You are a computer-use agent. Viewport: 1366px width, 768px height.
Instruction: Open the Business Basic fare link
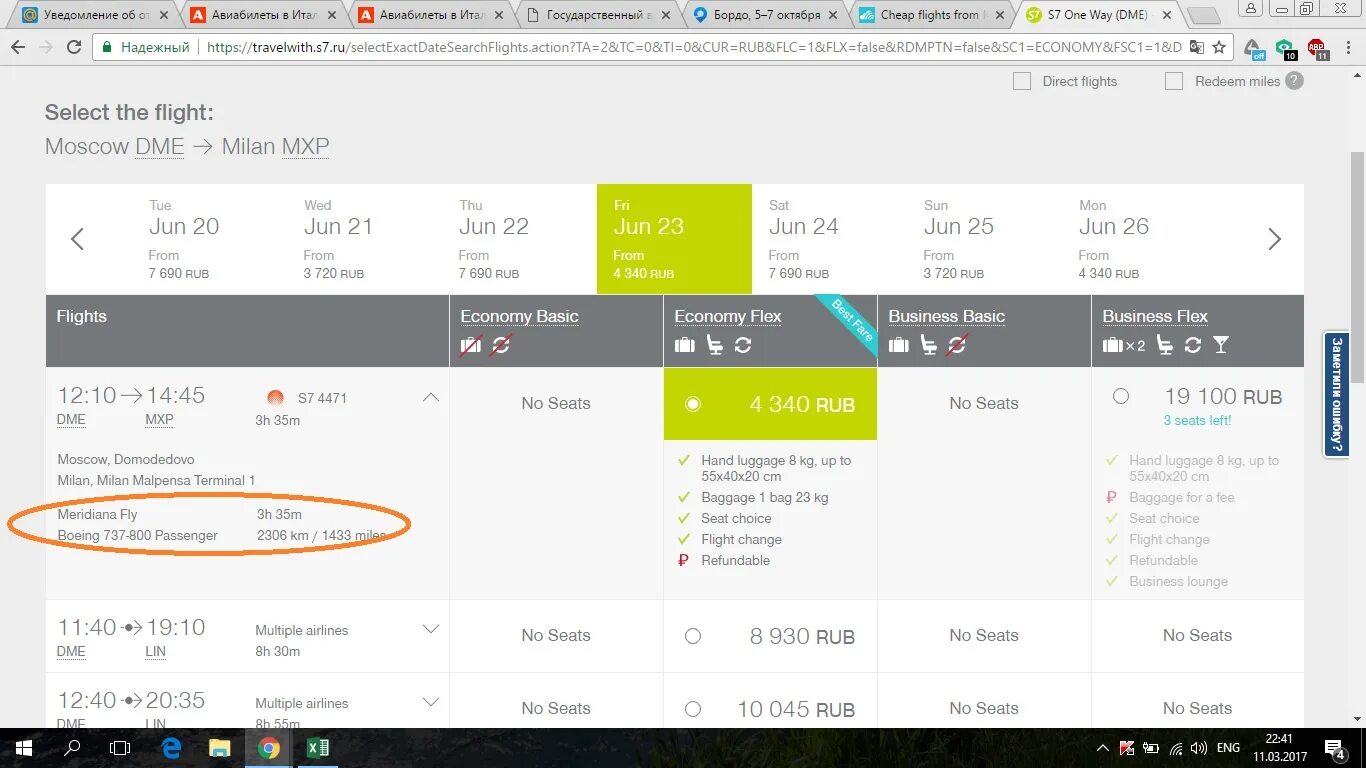pyautogui.click(x=946, y=316)
